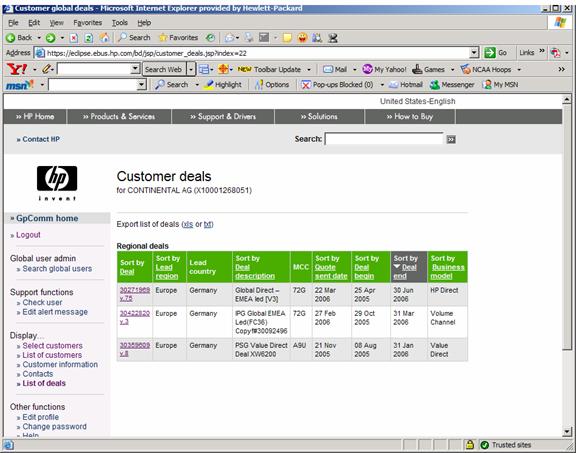Click the Mail envelope toolbar icon
576x453 pixels.
(x=230, y=37)
